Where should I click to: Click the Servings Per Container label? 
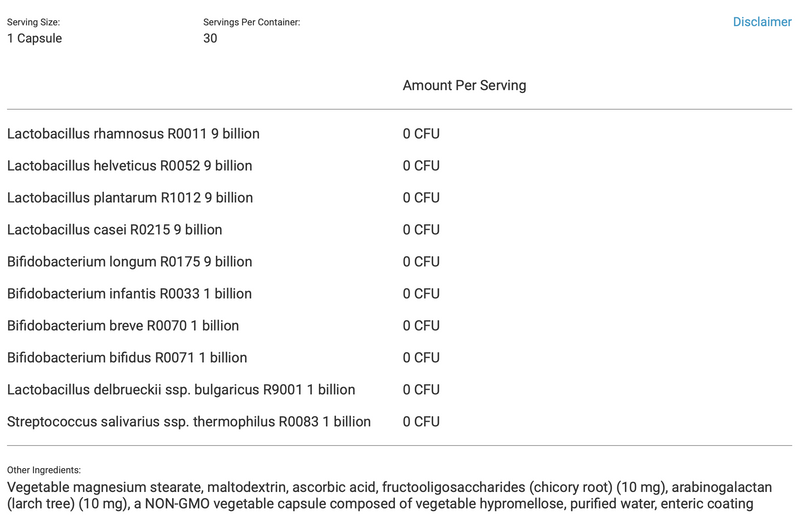point(251,22)
